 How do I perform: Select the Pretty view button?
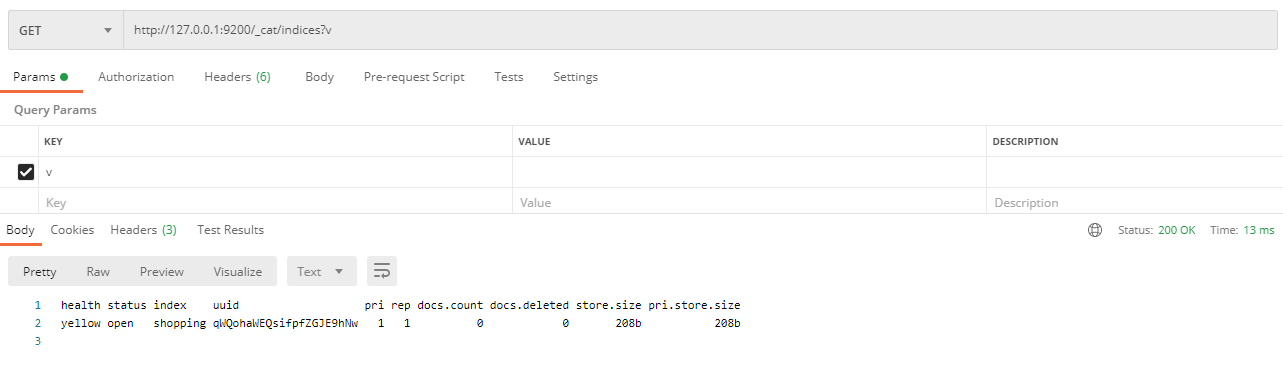coord(40,271)
